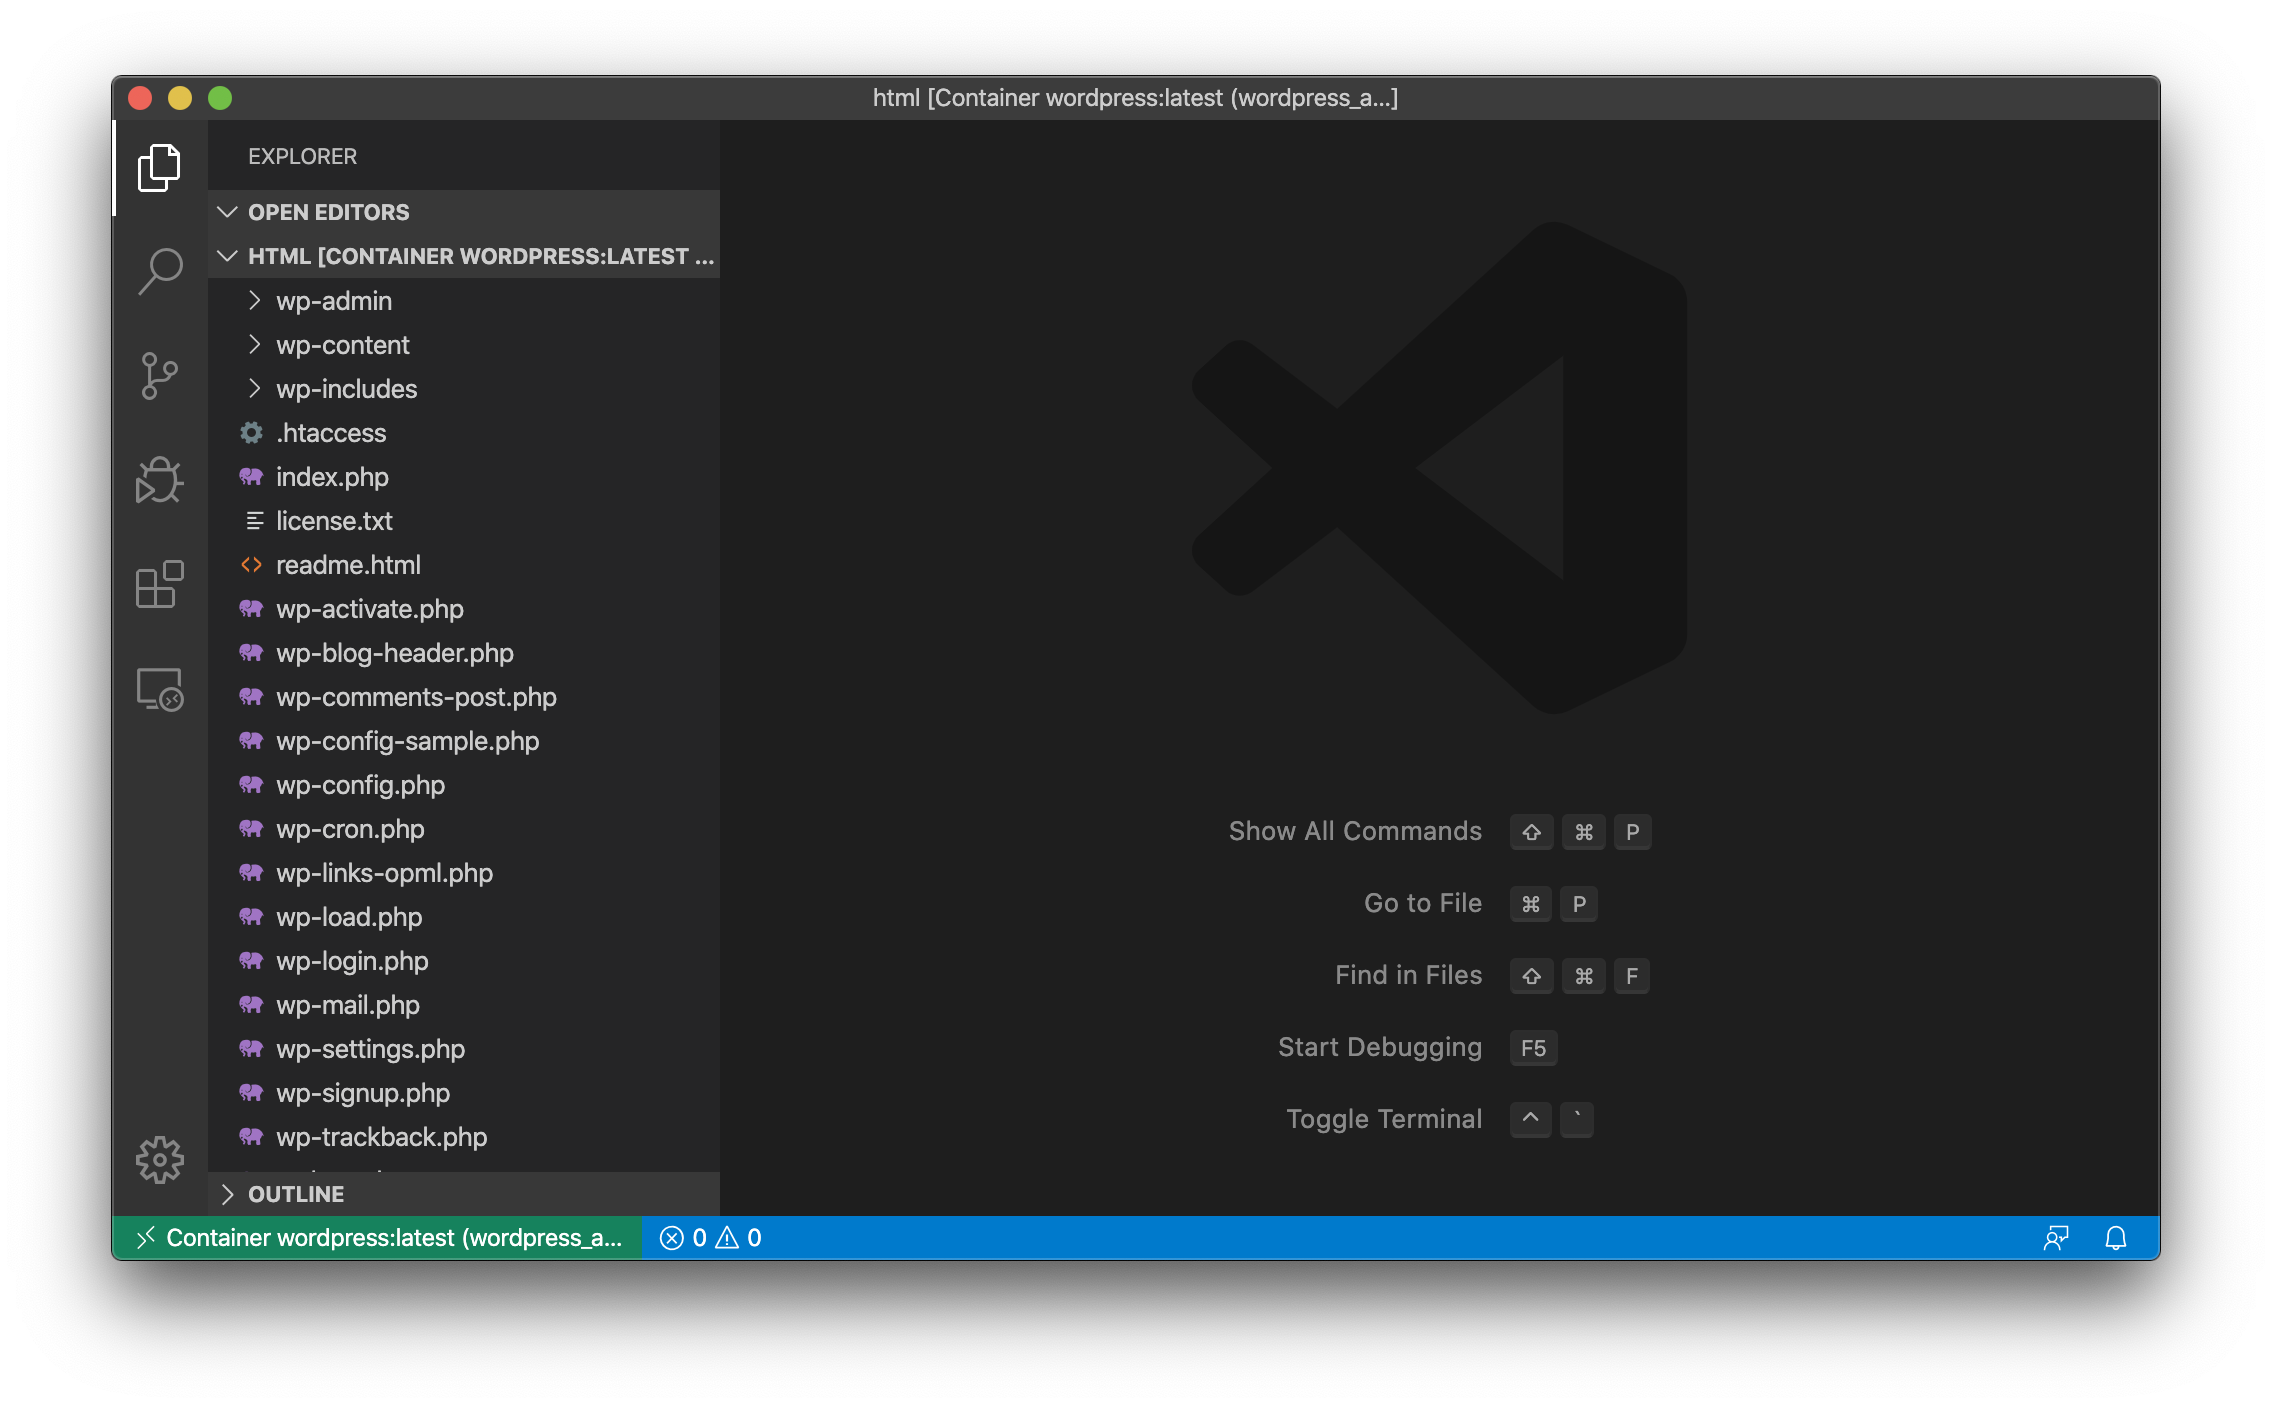Expand the Outline section
Image resolution: width=2272 pixels, height=1408 pixels.
tap(295, 1194)
